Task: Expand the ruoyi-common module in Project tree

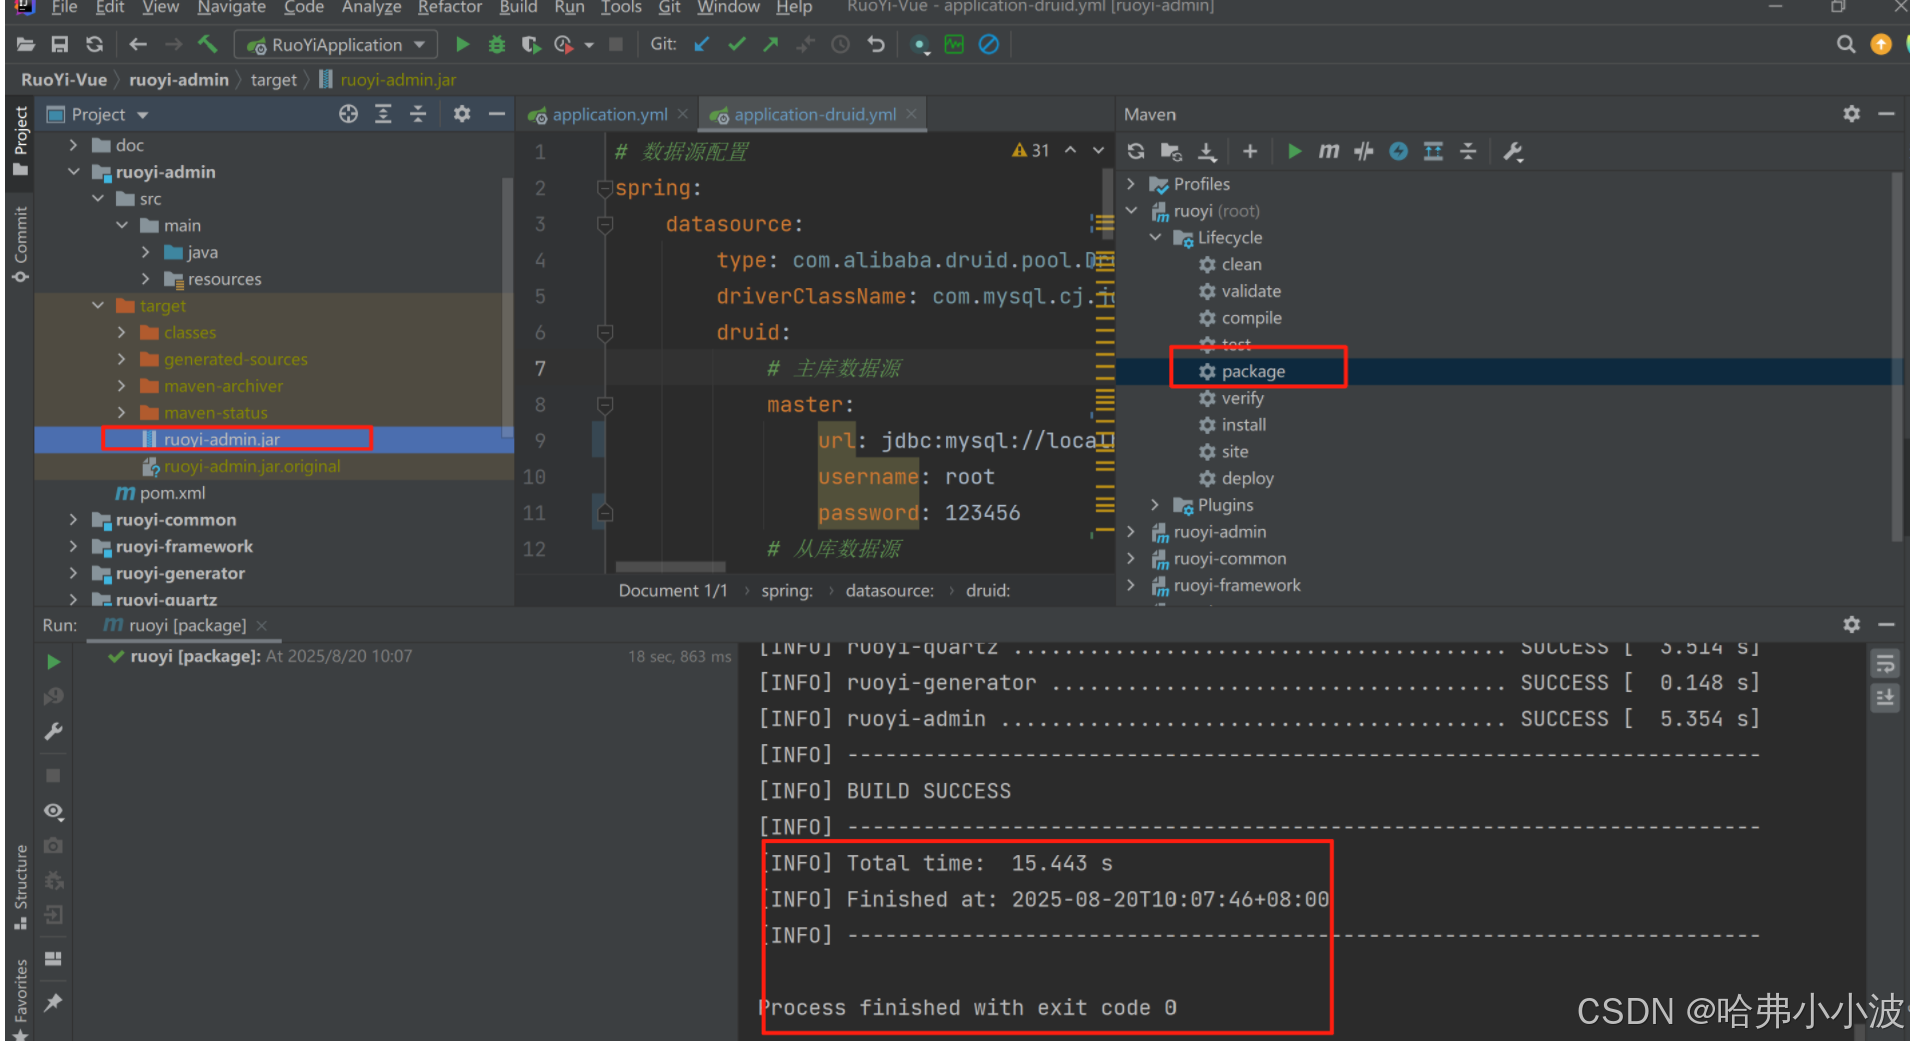Action: coord(73,520)
